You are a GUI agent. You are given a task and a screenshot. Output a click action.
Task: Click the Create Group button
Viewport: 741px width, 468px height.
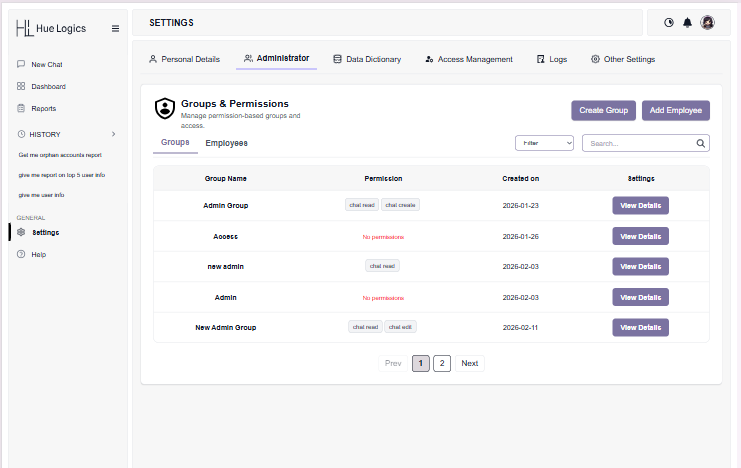click(603, 110)
